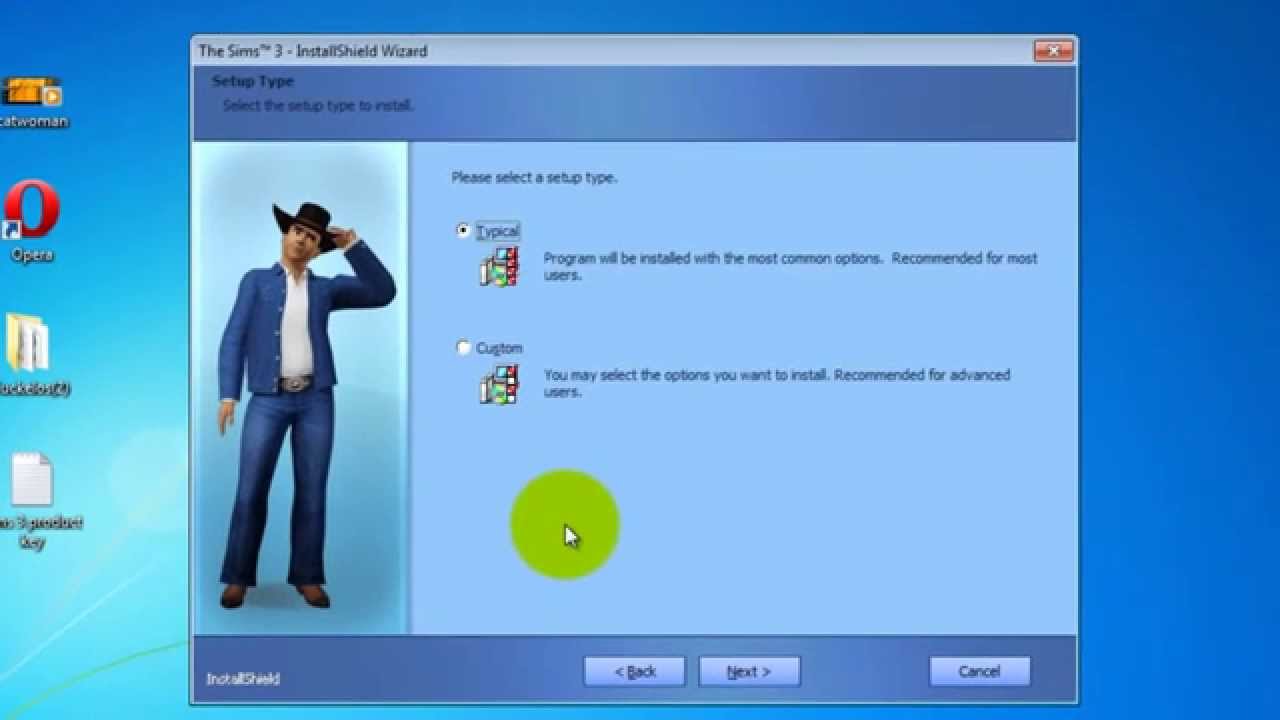Screen dimensions: 1280x720
Task: Click 'Please select a setup type.' text
Action: click(x=534, y=177)
